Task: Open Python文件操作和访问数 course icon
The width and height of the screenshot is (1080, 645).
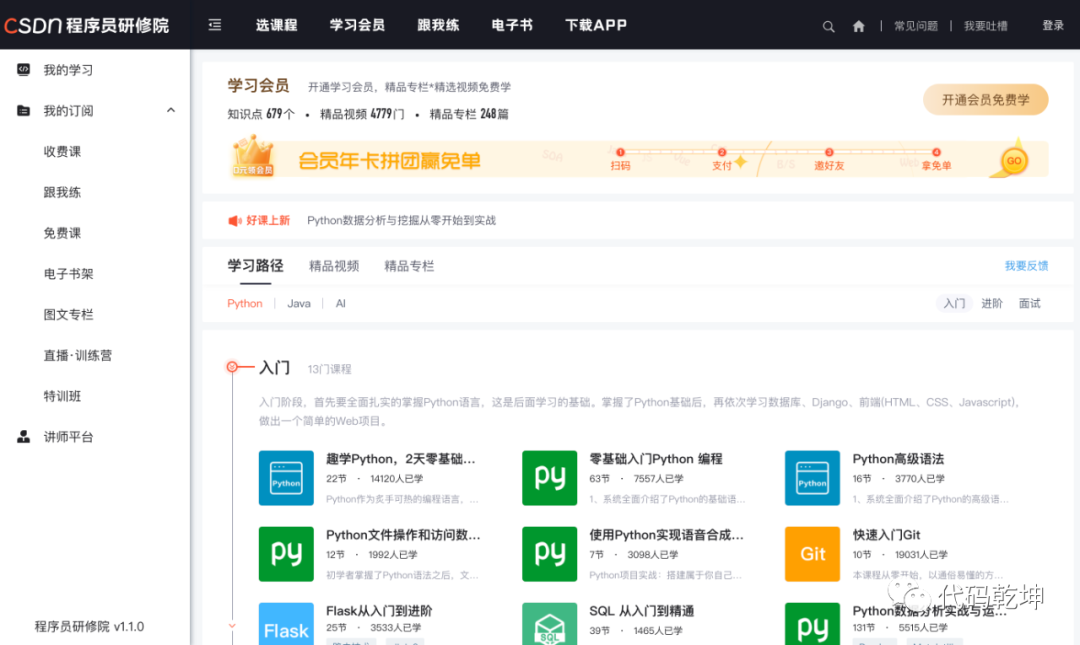Action: 286,554
